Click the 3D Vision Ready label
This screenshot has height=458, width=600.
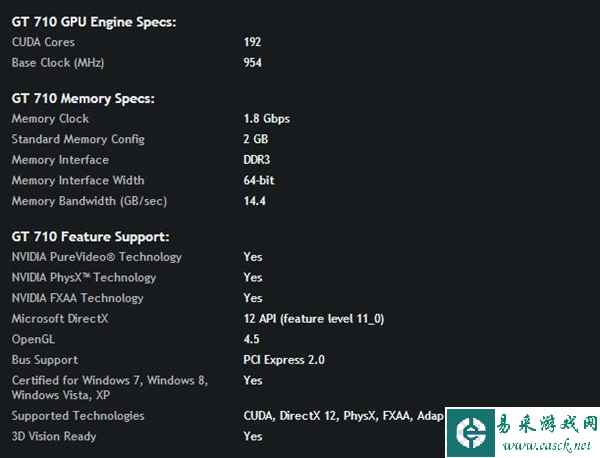click(54, 437)
